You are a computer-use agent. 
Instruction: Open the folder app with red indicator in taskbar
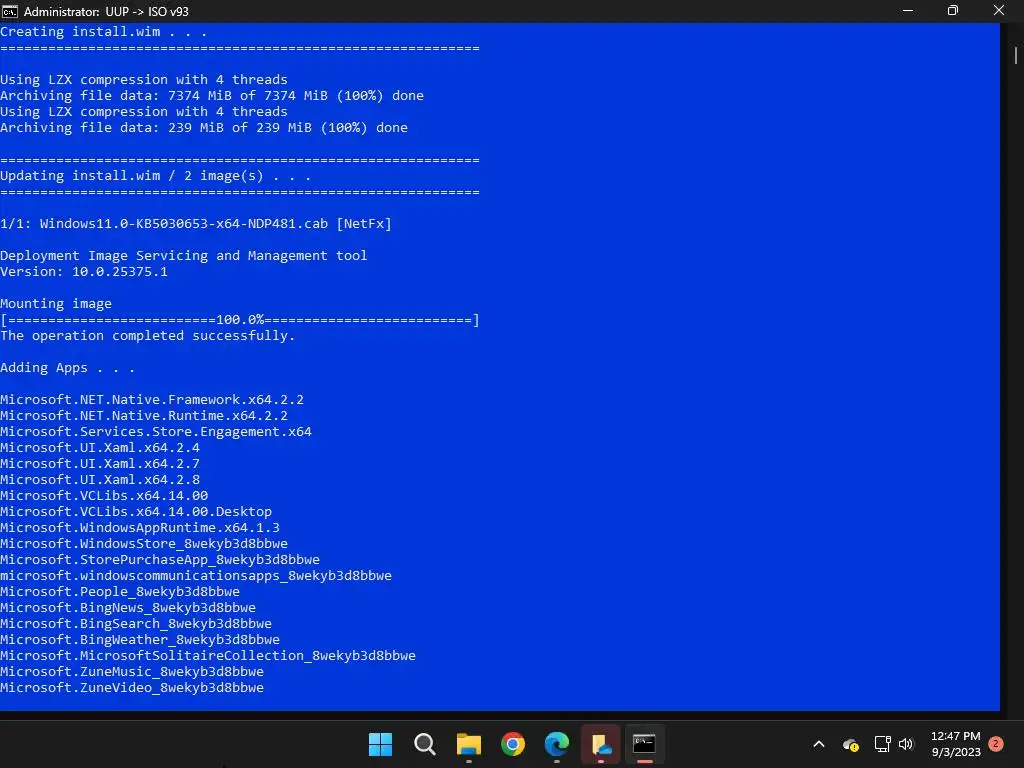601,744
